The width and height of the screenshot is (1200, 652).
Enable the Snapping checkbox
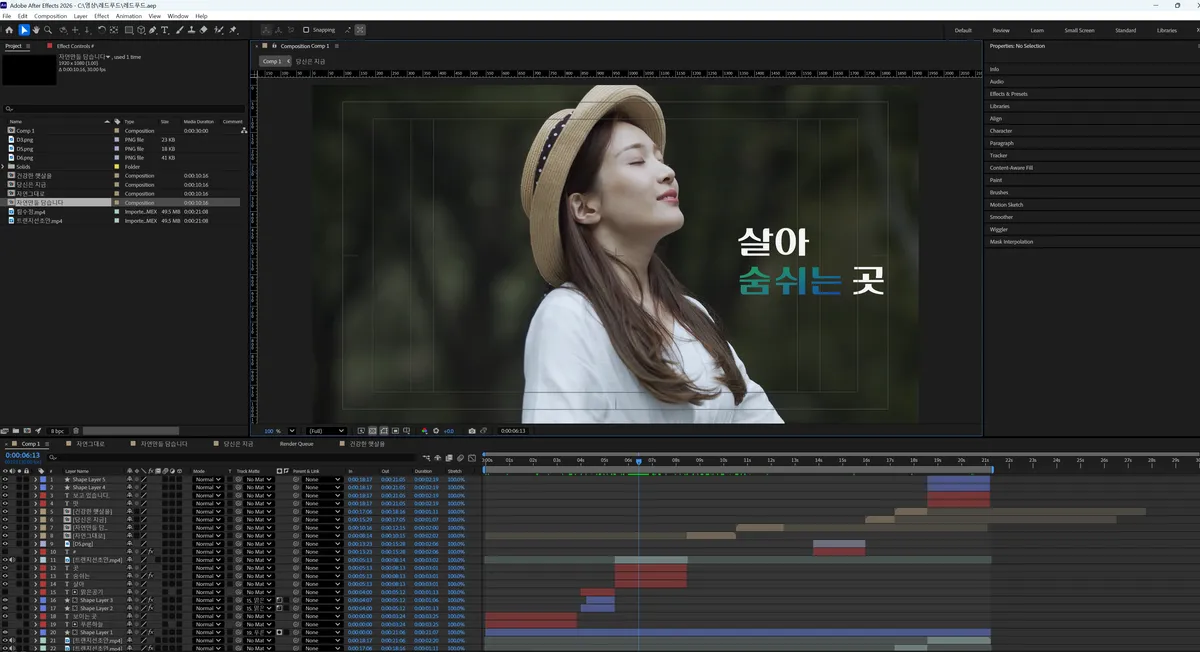pos(306,30)
